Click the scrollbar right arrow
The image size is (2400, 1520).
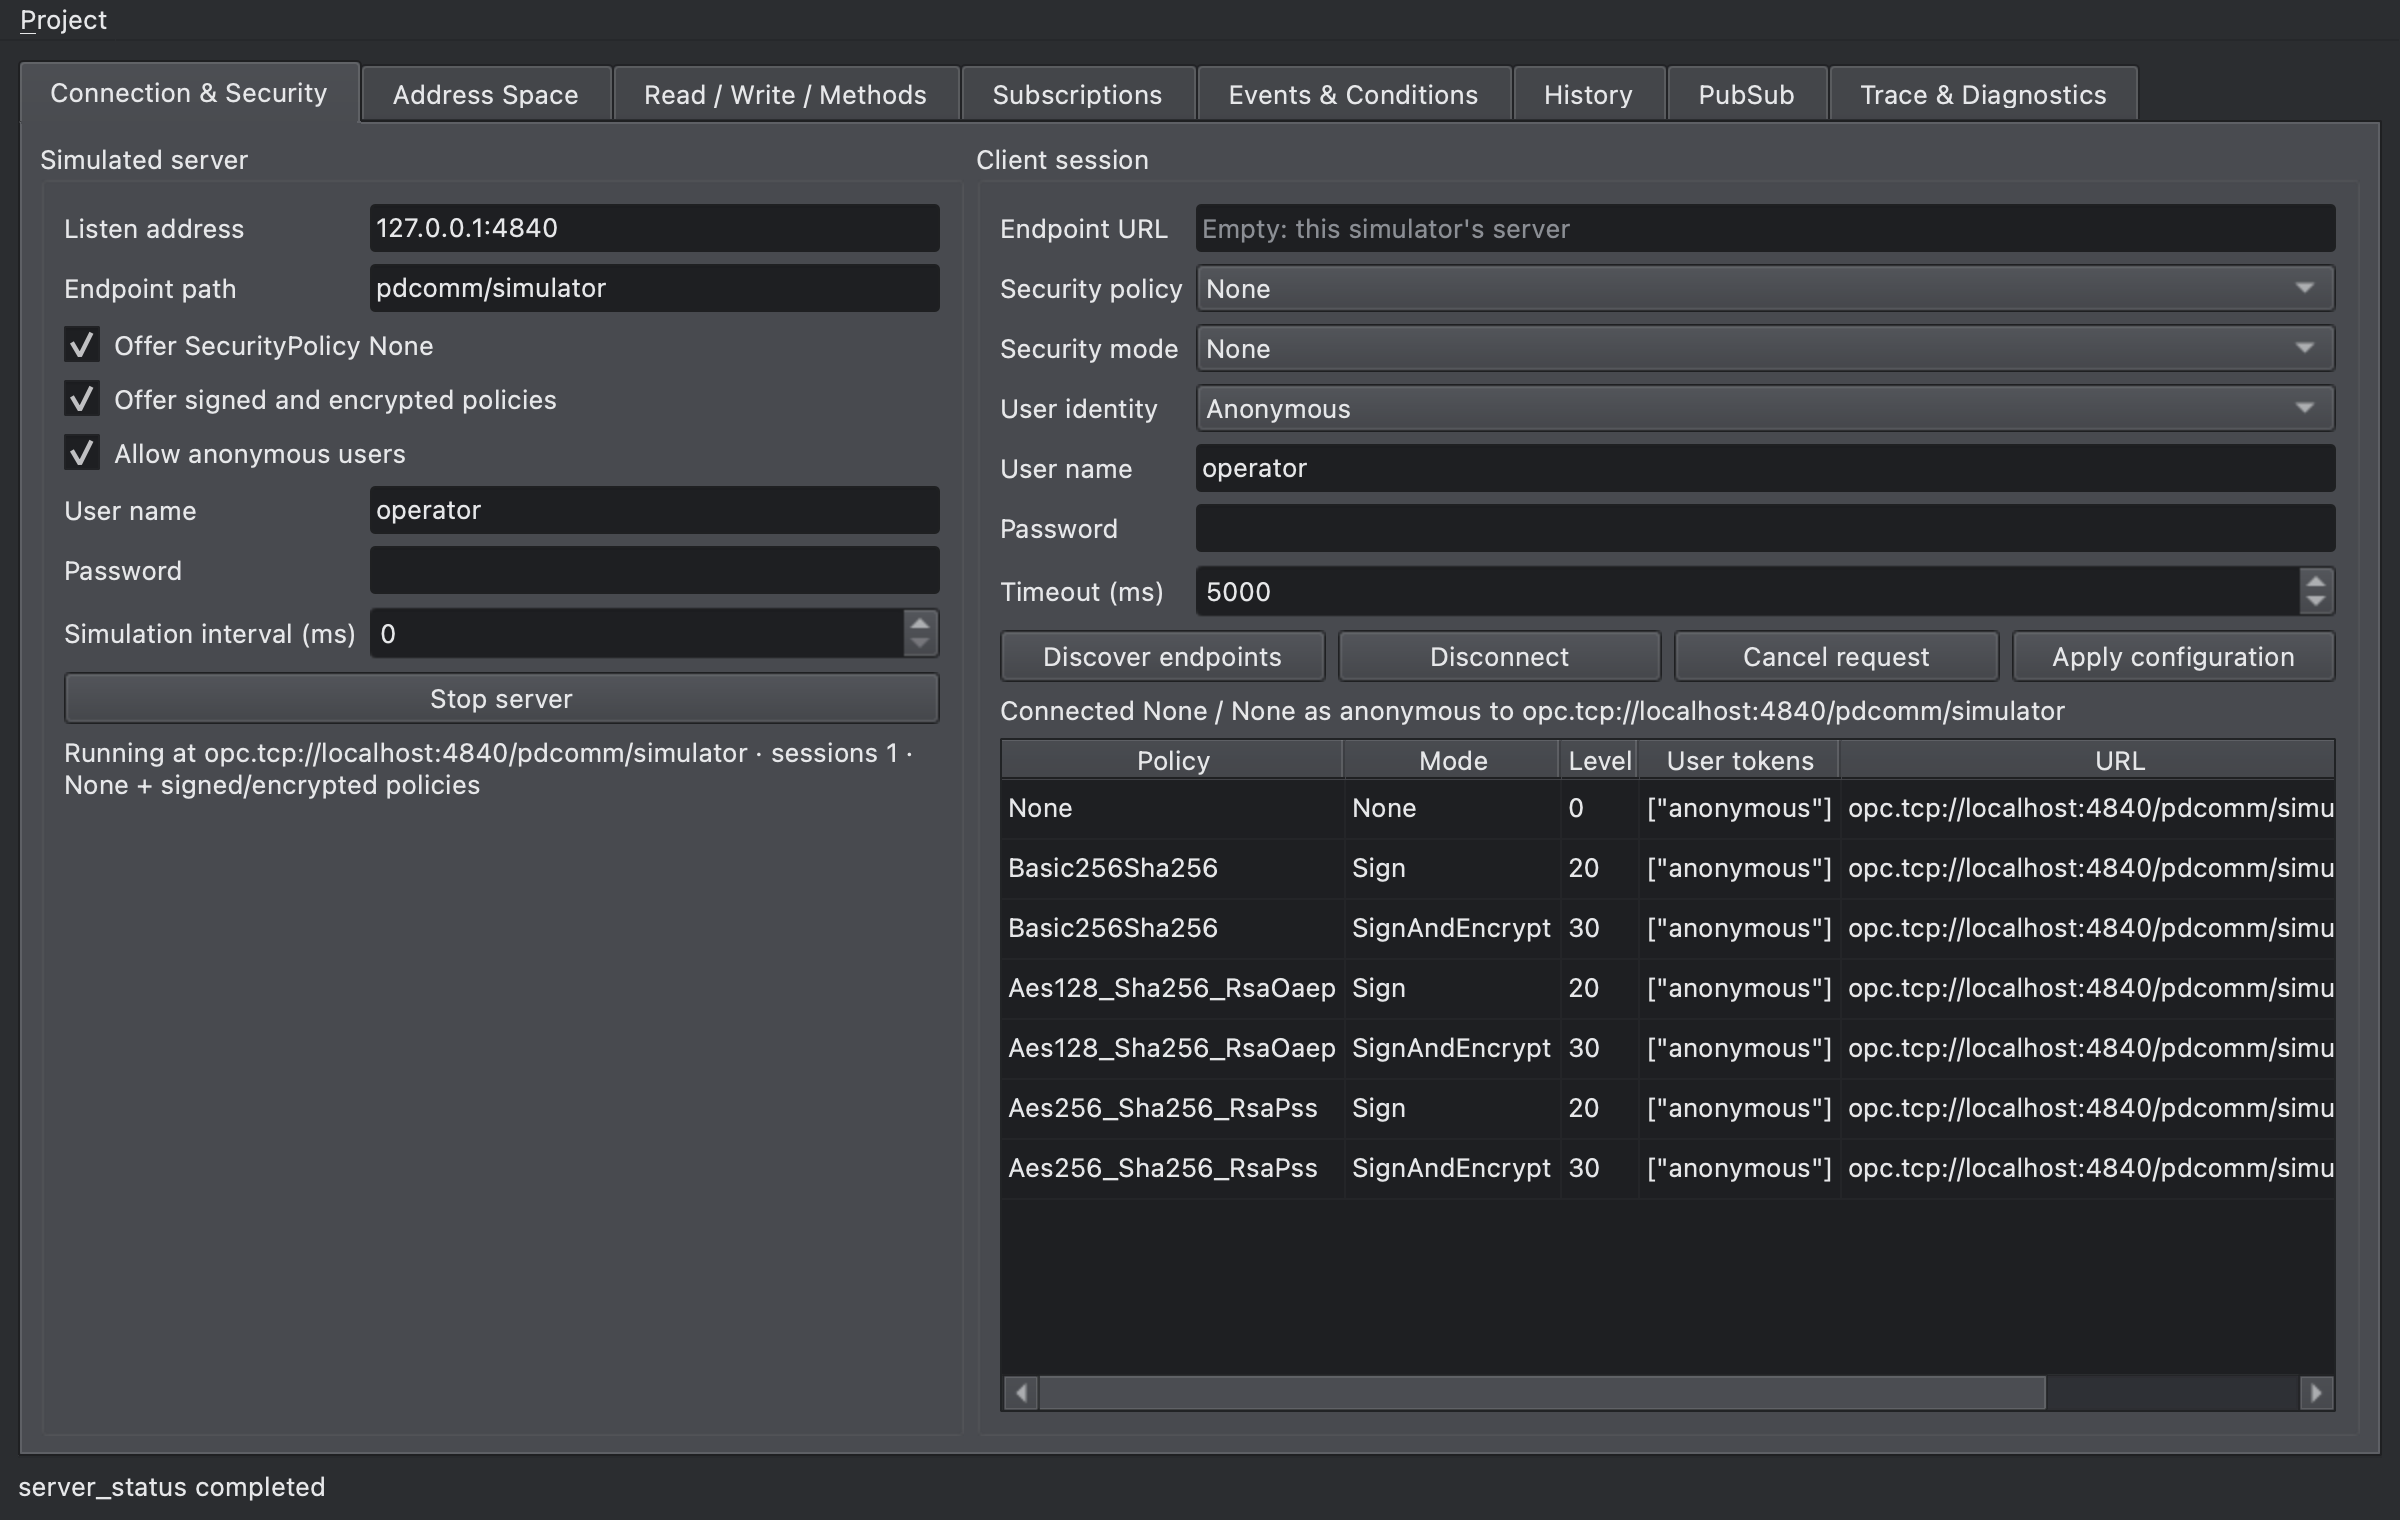(2316, 1392)
